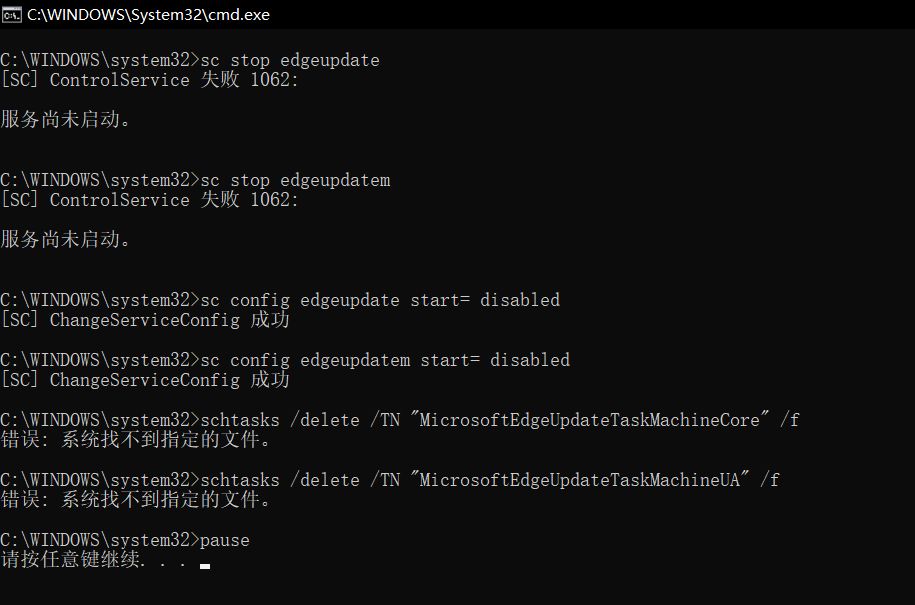915x605 pixels.
Task: Click the ControlService 1062 failure under the edgeupdate stop command
Action: tap(150, 80)
